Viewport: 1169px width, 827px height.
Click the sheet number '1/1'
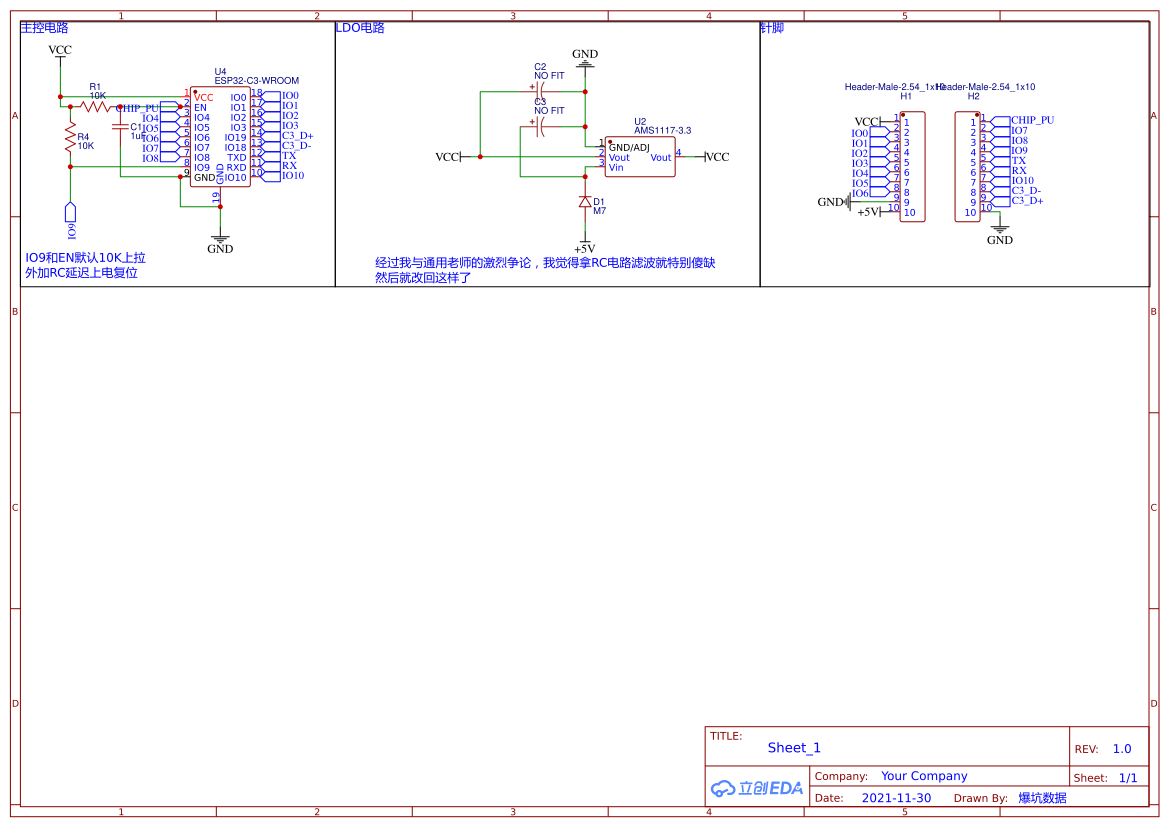tap(1128, 778)
